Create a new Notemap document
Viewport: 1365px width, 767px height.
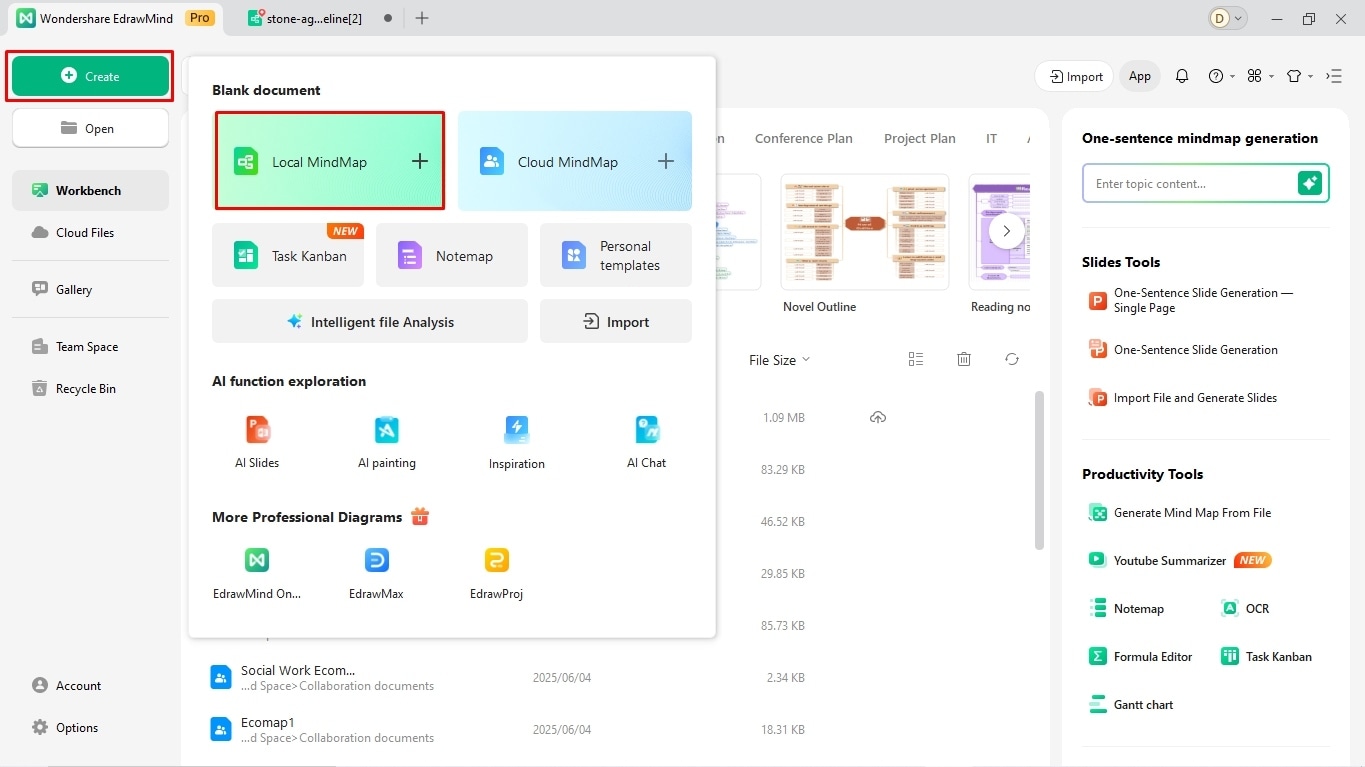[452, 255]
